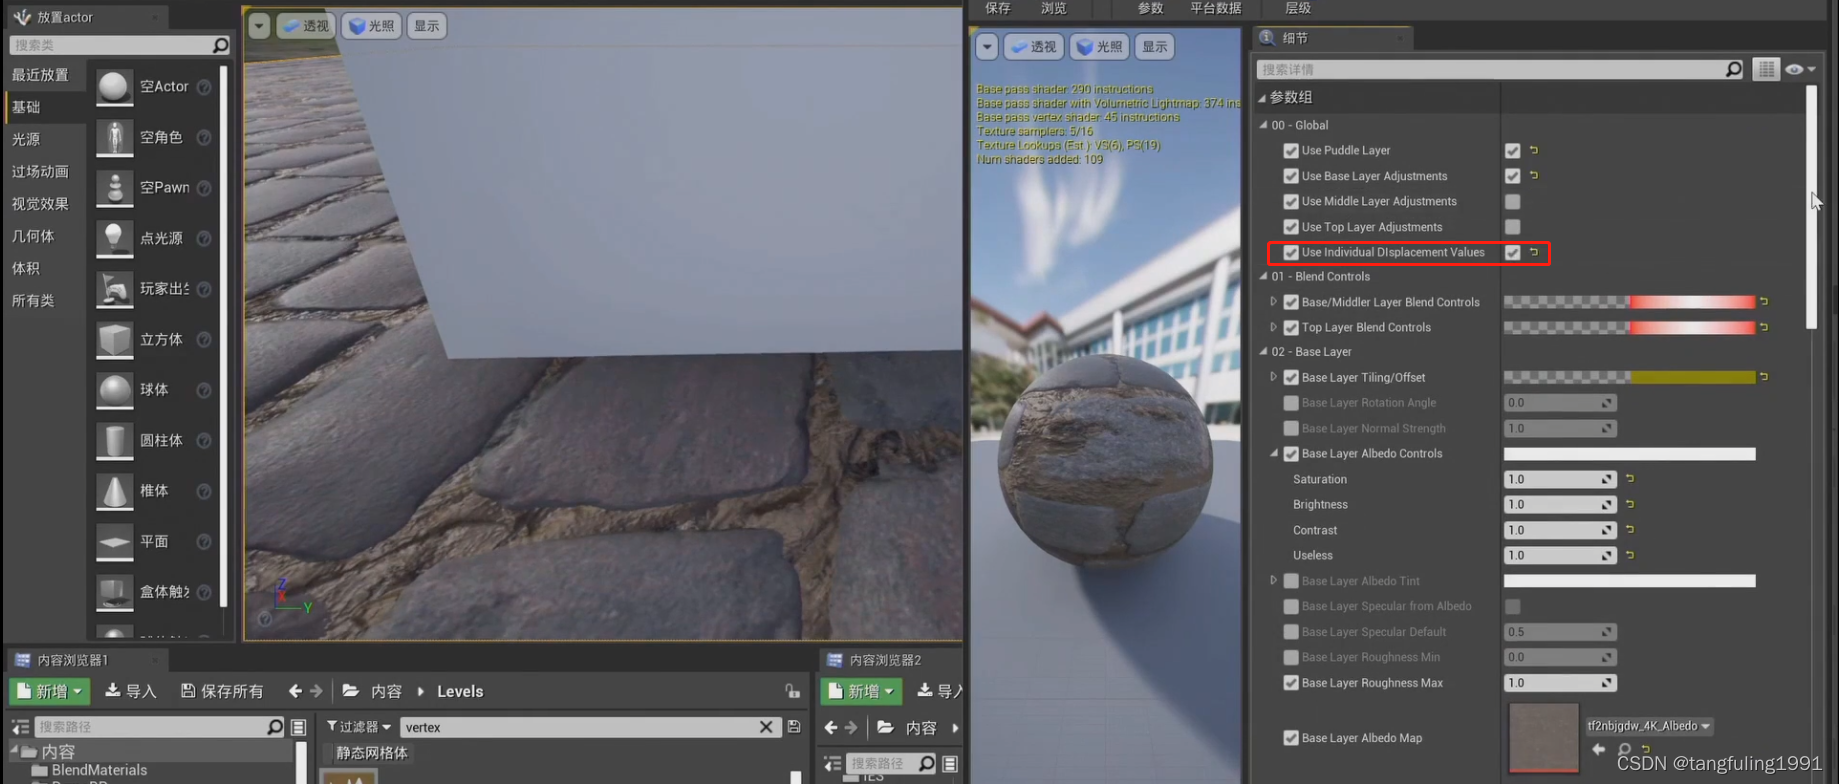Enable Base Layer Normal Strength override

[x=1291, y=428]
